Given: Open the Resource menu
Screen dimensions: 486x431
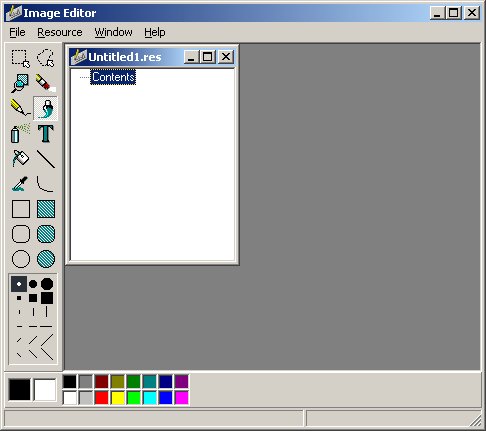Looking at the screenshot, I should tap(60, 32).
